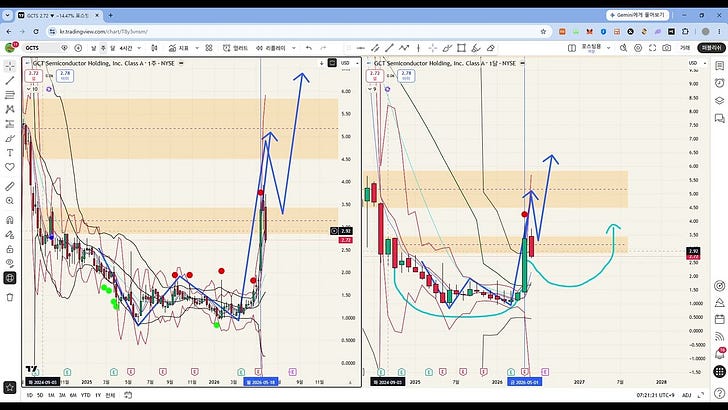Expand the indicators favorites dropdown arrow
This screenshot has height=410, width=728.
tap(197, 48)
